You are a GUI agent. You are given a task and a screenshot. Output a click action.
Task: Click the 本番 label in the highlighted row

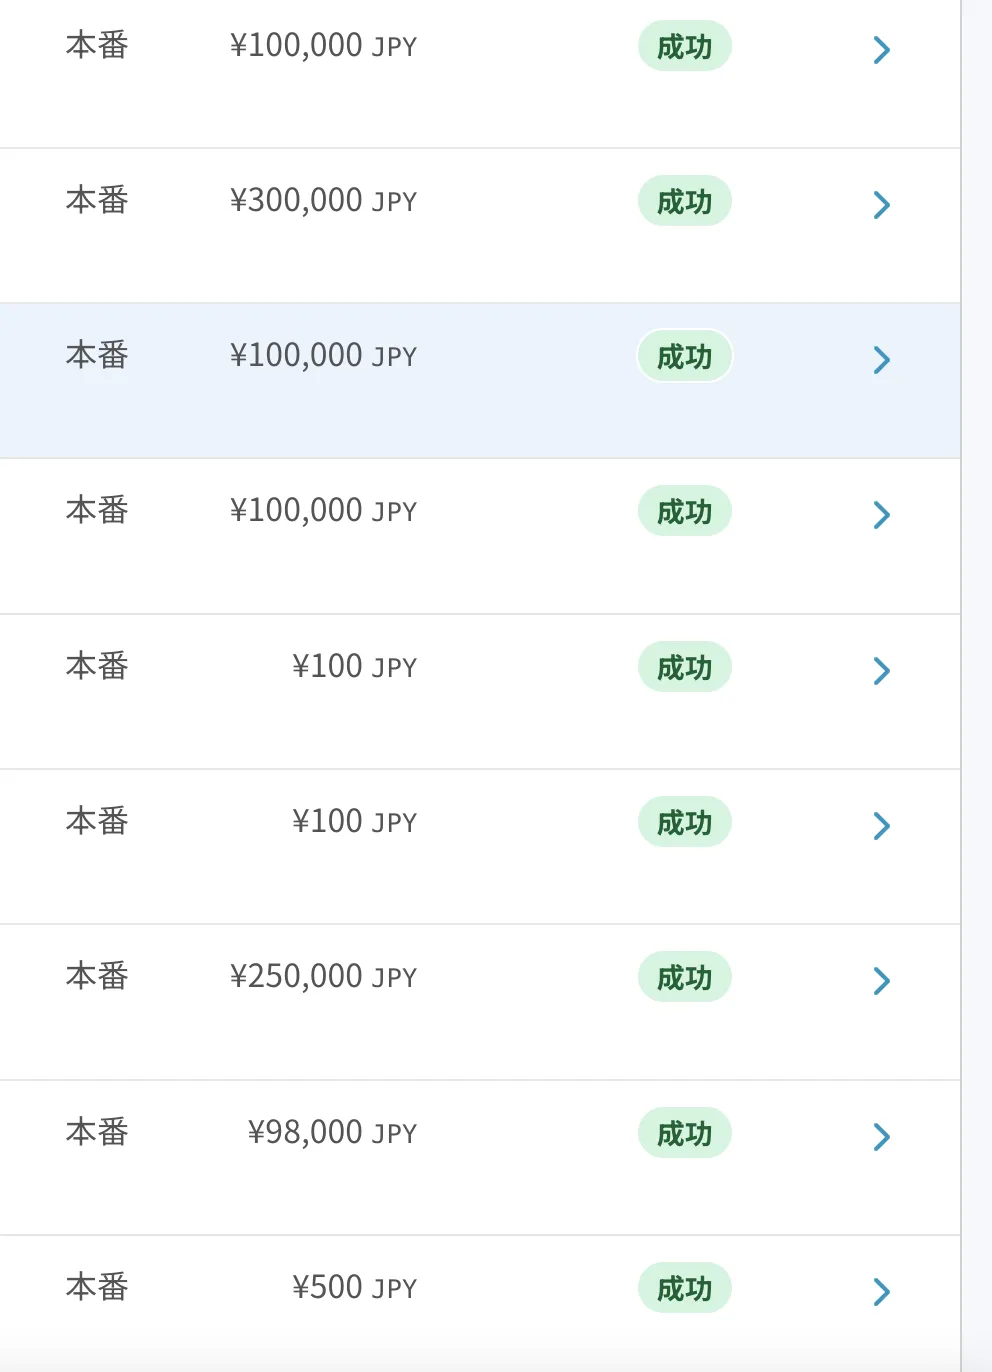tap(97, 355)
